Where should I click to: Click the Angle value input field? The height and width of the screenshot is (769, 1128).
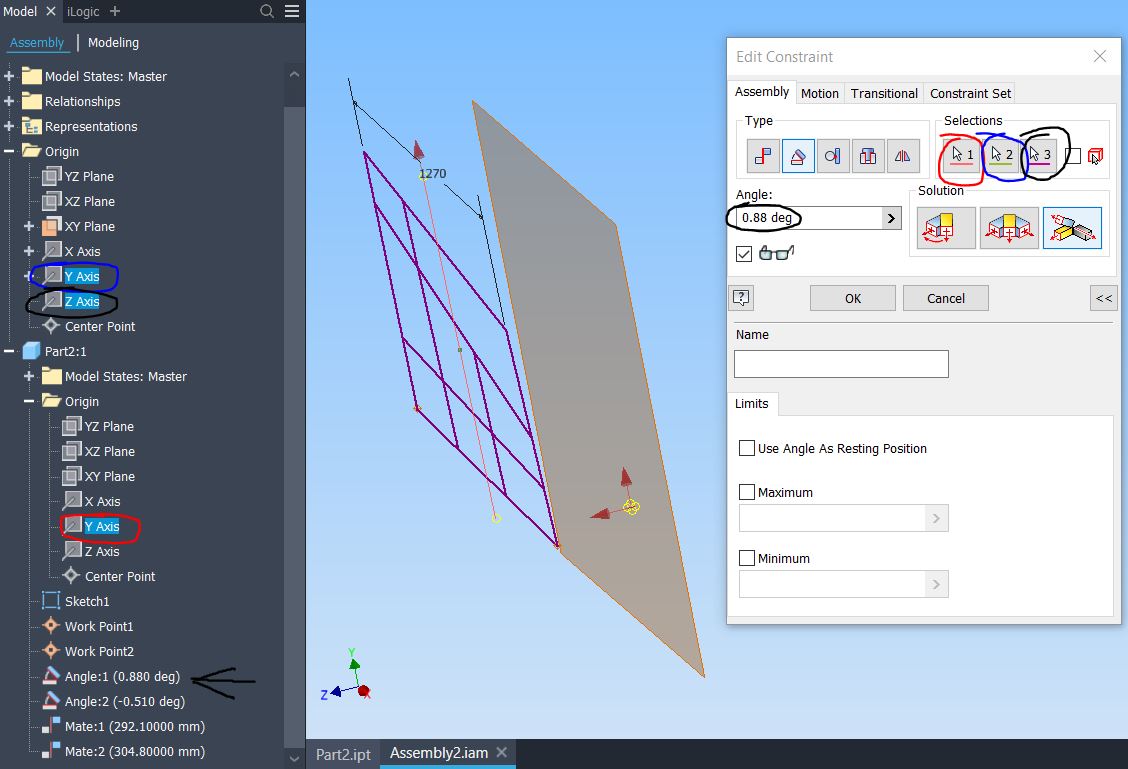click(809, 218)
